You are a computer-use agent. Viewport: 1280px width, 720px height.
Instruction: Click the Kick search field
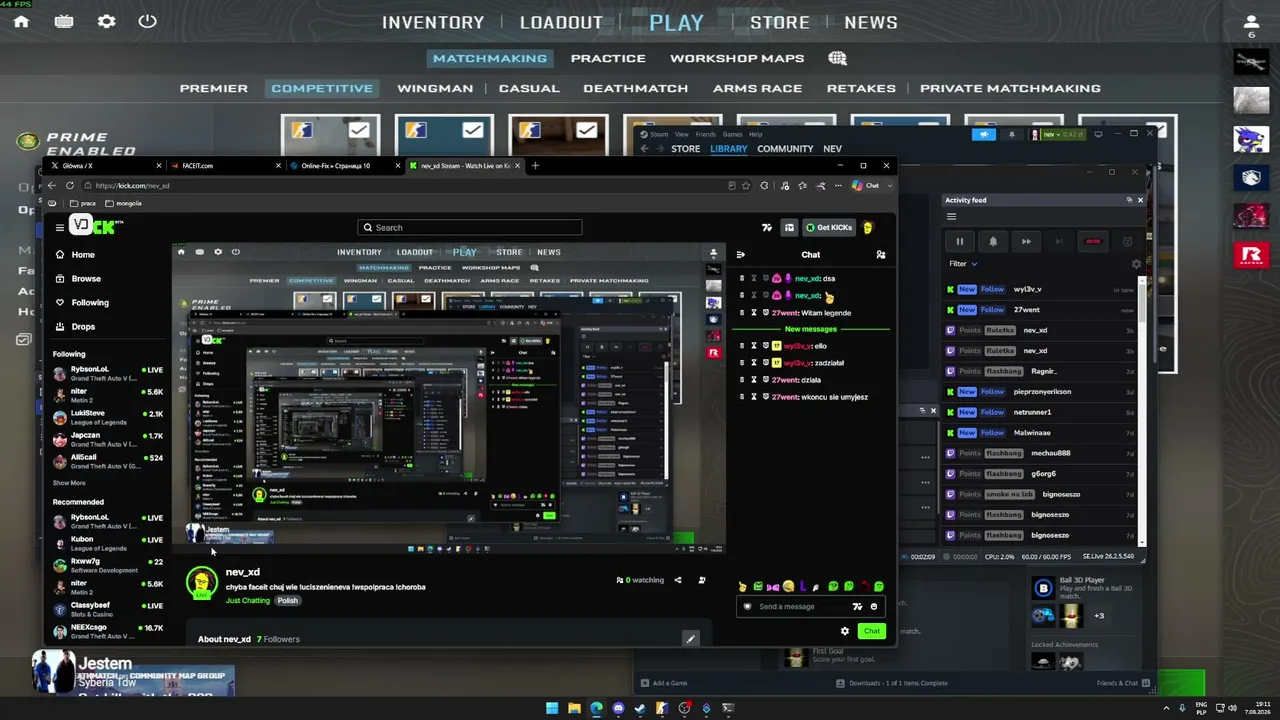470,228
